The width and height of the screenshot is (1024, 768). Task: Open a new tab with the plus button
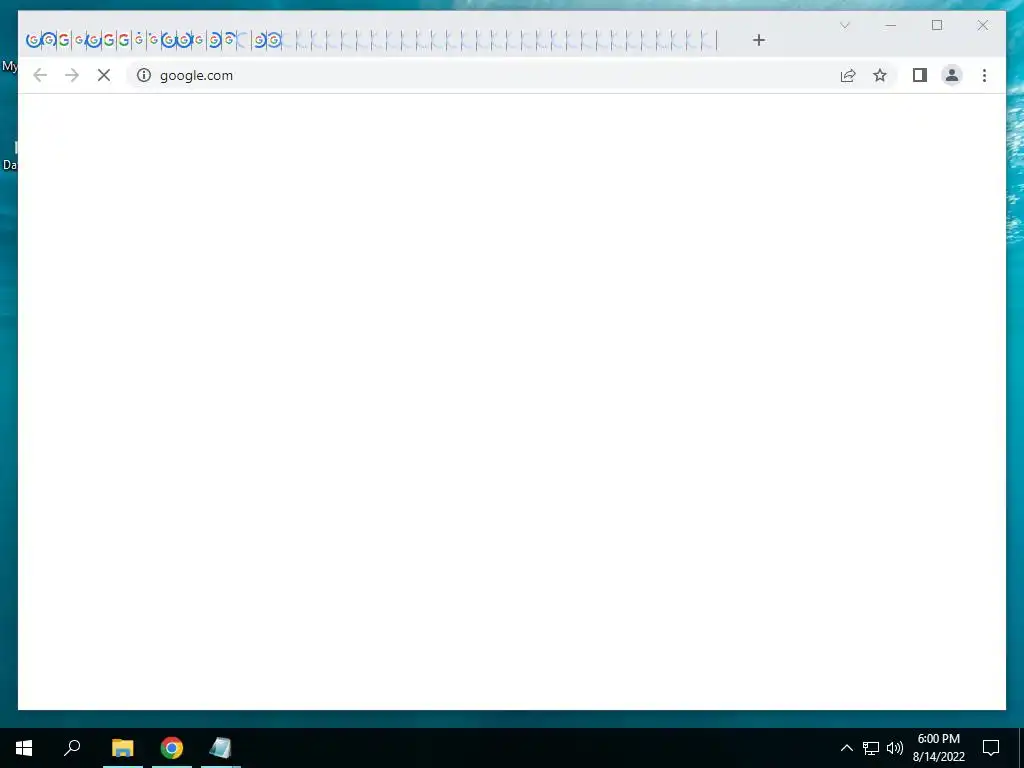tap(758, 40)
